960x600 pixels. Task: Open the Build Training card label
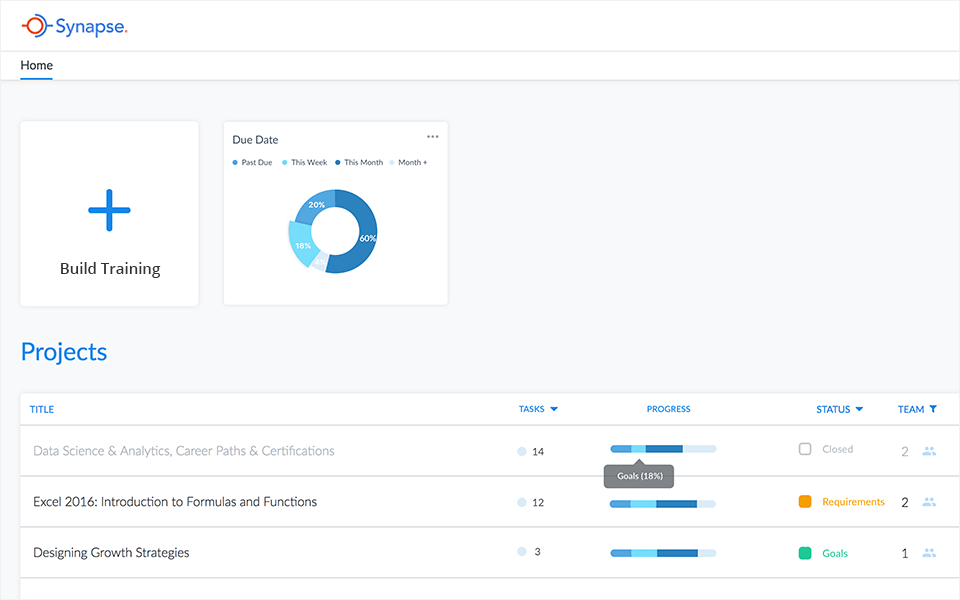[x=110, y=269]
